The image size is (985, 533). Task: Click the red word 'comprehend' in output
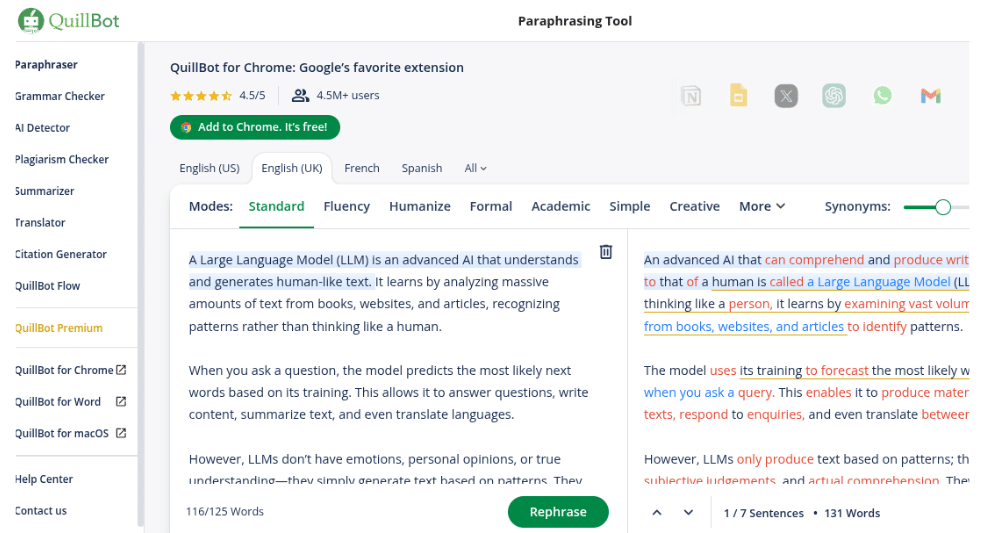[x=826, y=260]
